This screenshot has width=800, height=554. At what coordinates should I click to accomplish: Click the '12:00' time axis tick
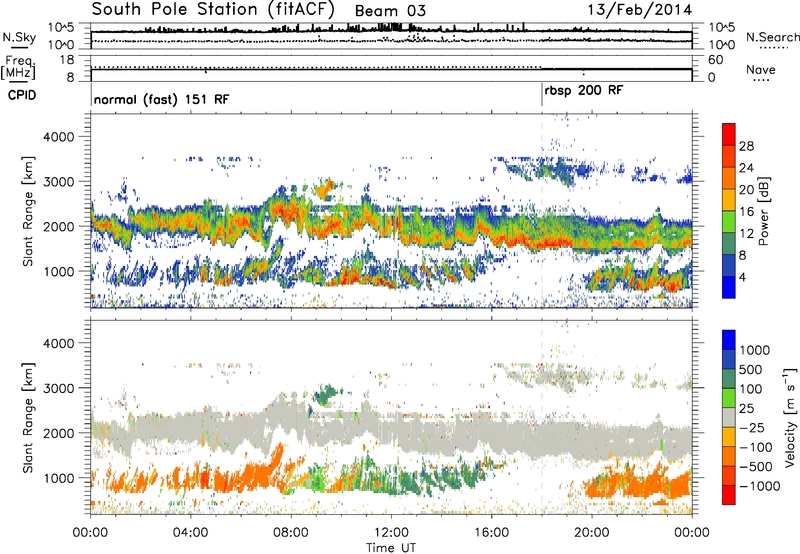[391, 533]
